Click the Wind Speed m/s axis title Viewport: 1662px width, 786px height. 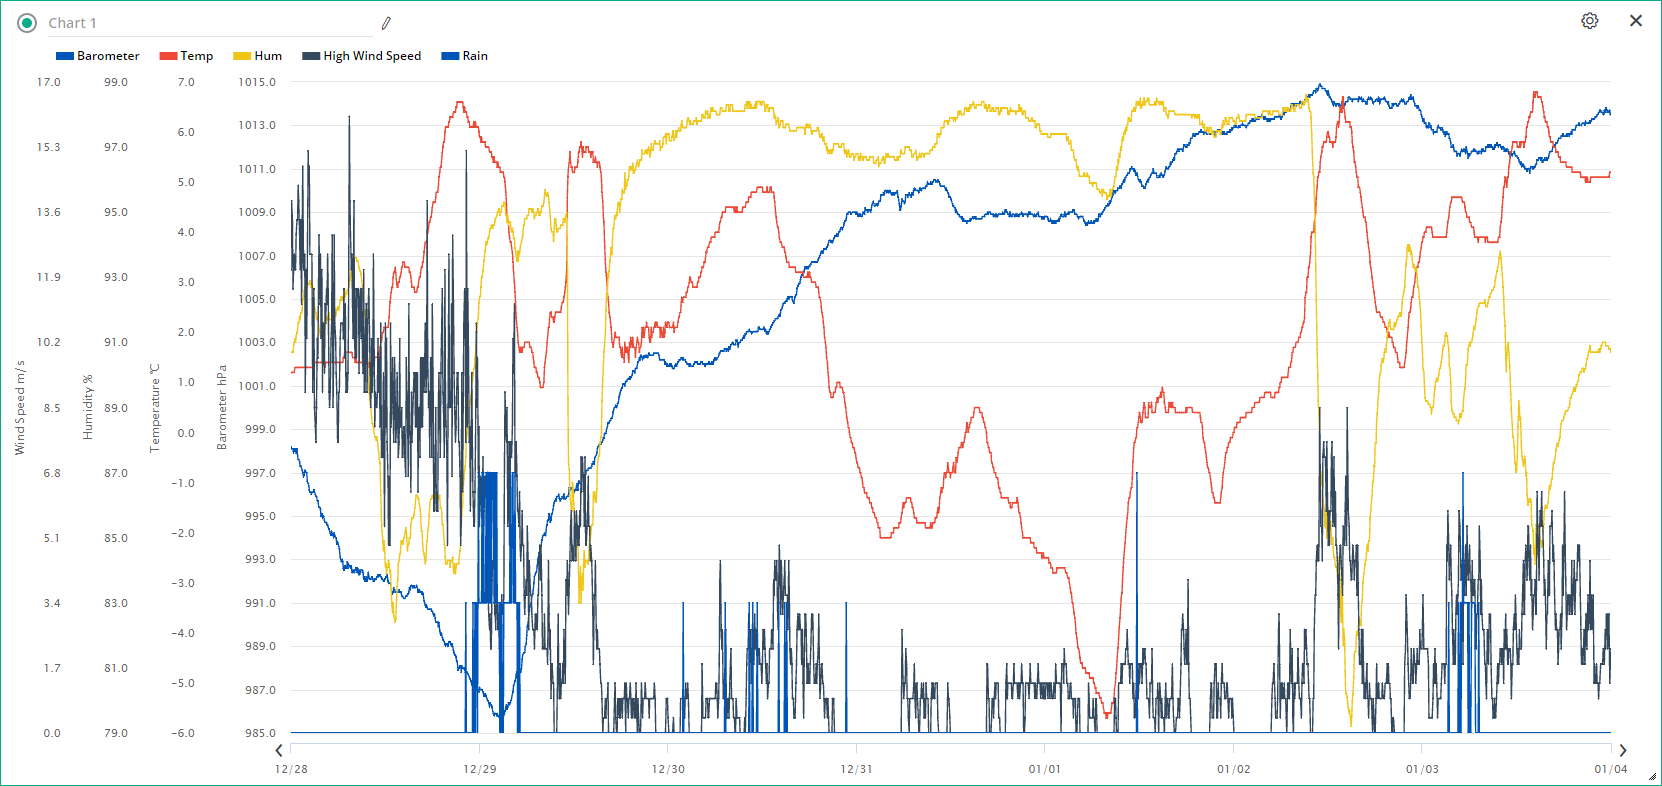tap(19, 408)
